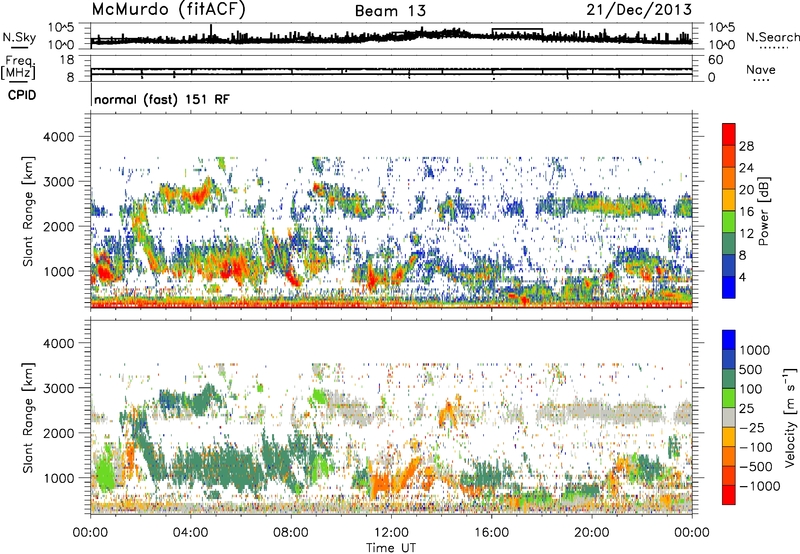Select the N.Sky legend label
The image size is (800, 554).
(19, 37)
